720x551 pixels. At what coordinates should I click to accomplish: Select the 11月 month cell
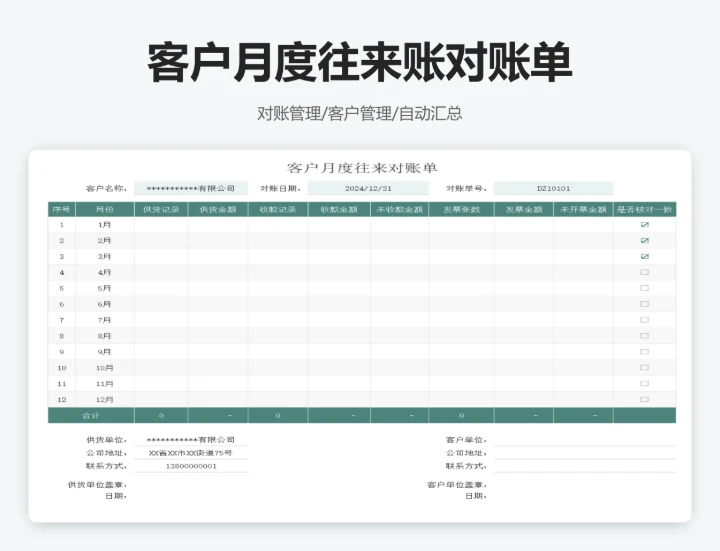[x=105, y=383]
